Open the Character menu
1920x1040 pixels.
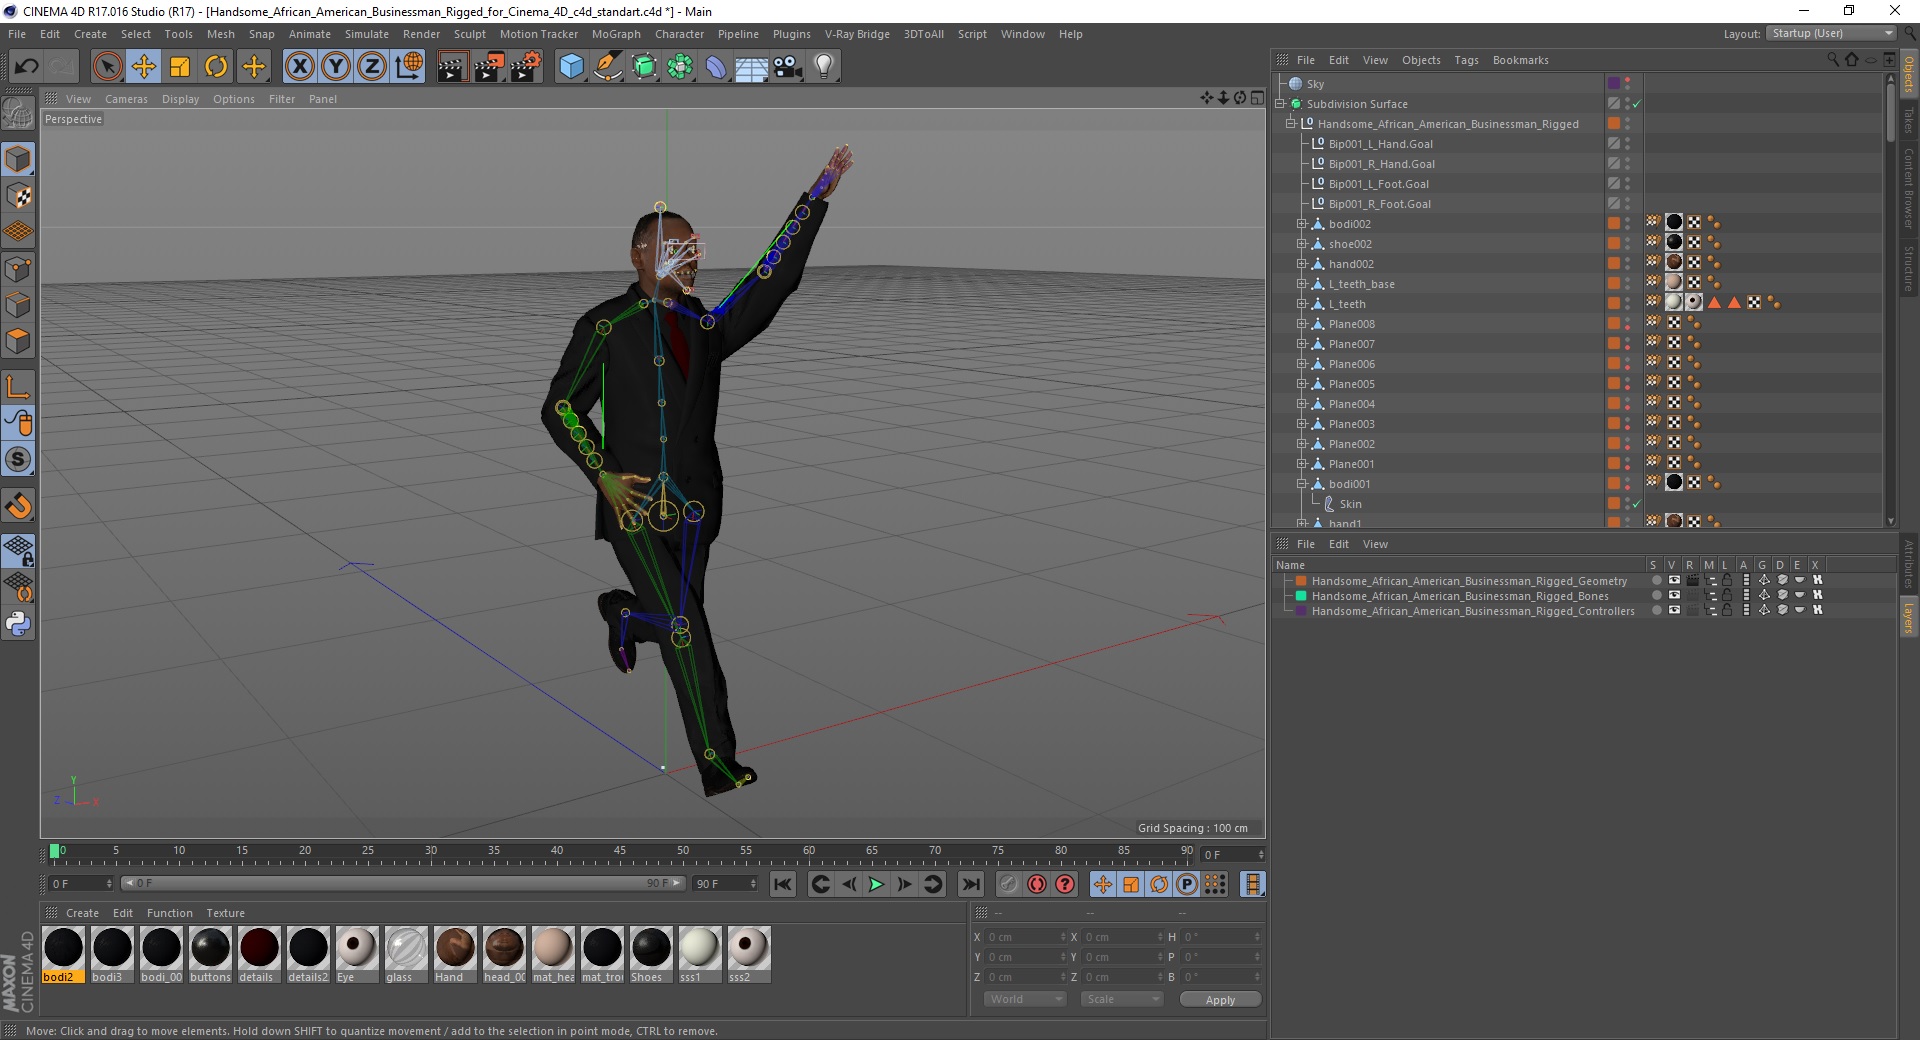coord(679,34)
